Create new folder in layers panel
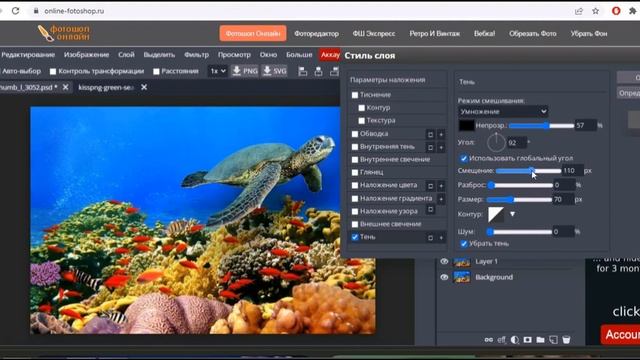The image size is (640, 360). click(540, 340)
